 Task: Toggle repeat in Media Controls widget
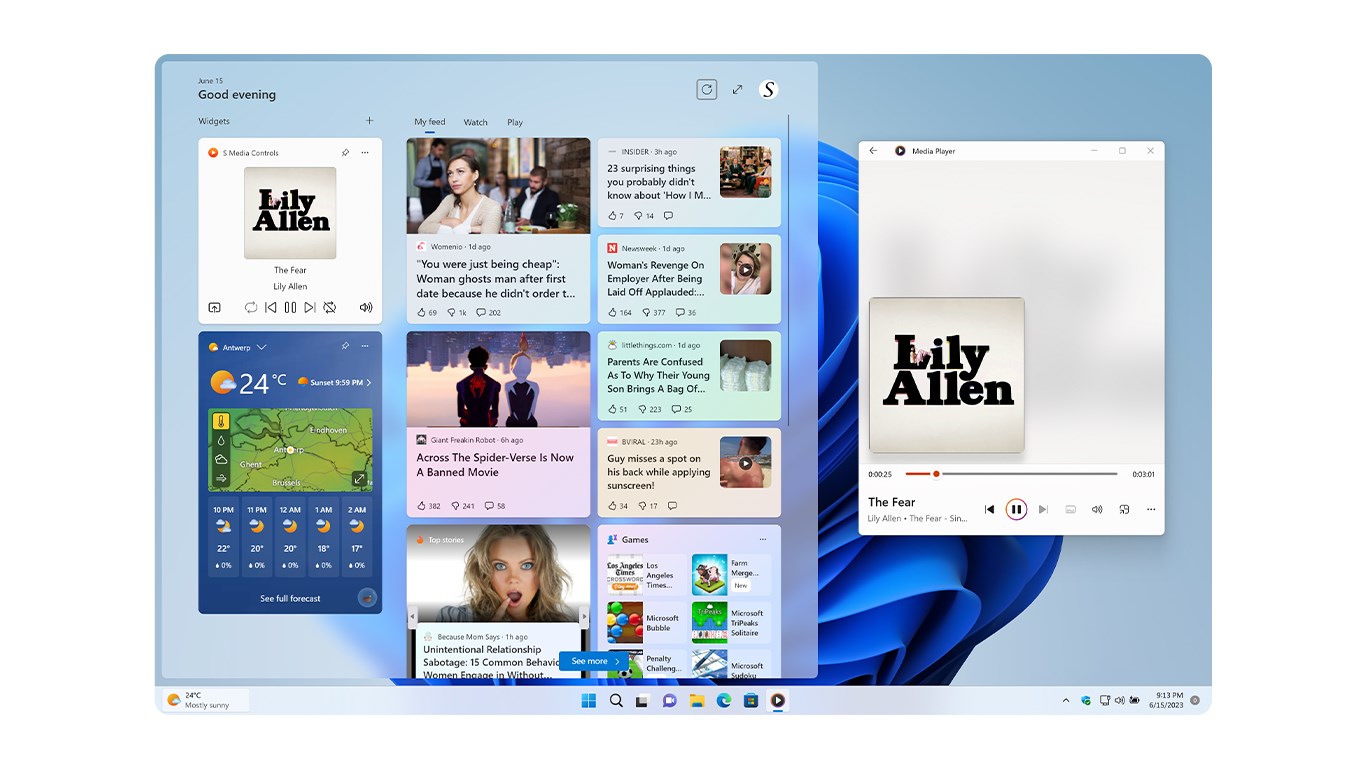(x=251, y=308)
